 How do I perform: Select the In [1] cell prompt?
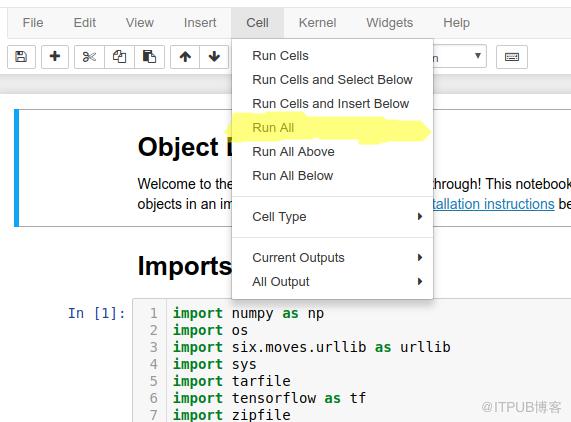tap(97, 313)
